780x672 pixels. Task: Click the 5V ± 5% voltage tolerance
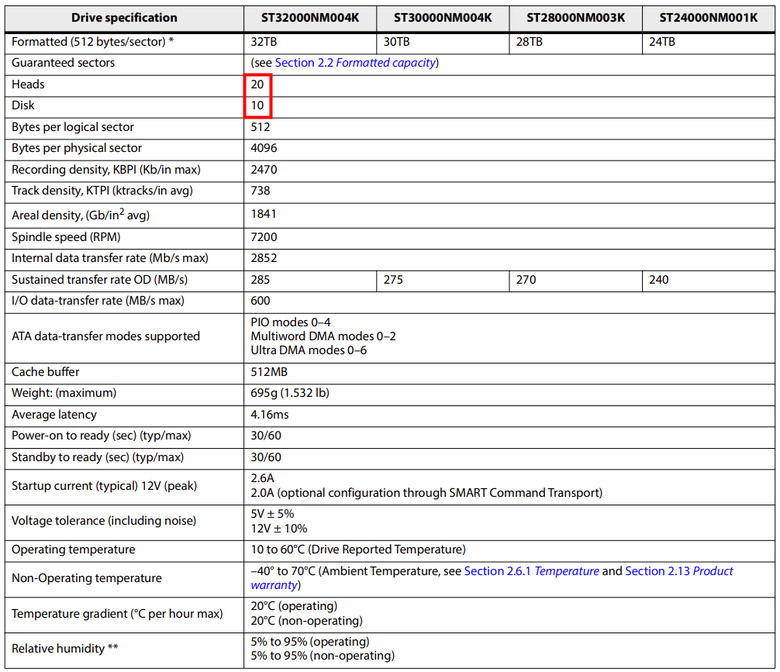(273, 514)
